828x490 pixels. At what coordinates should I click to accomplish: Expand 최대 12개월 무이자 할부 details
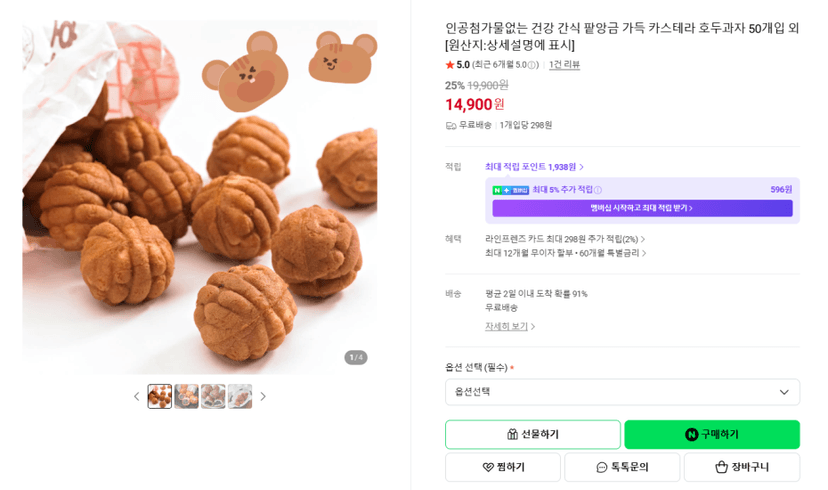(x=566, y=253)
